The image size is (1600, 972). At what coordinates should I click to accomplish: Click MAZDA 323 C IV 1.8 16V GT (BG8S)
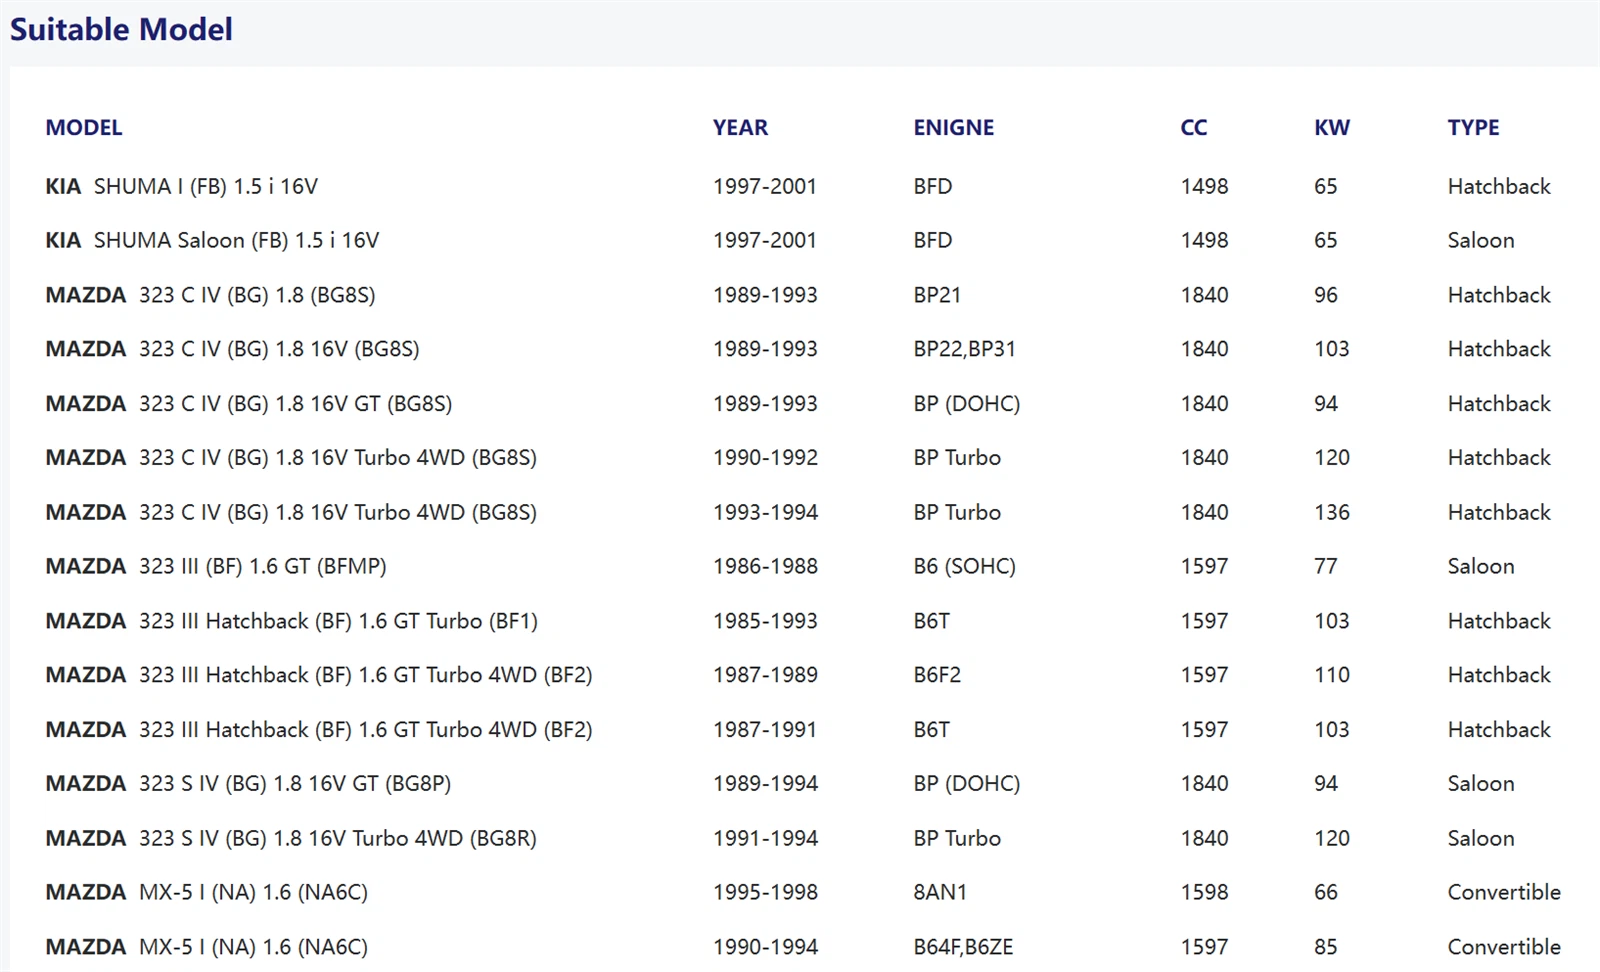pyautogui.click(x=249, y=404)
